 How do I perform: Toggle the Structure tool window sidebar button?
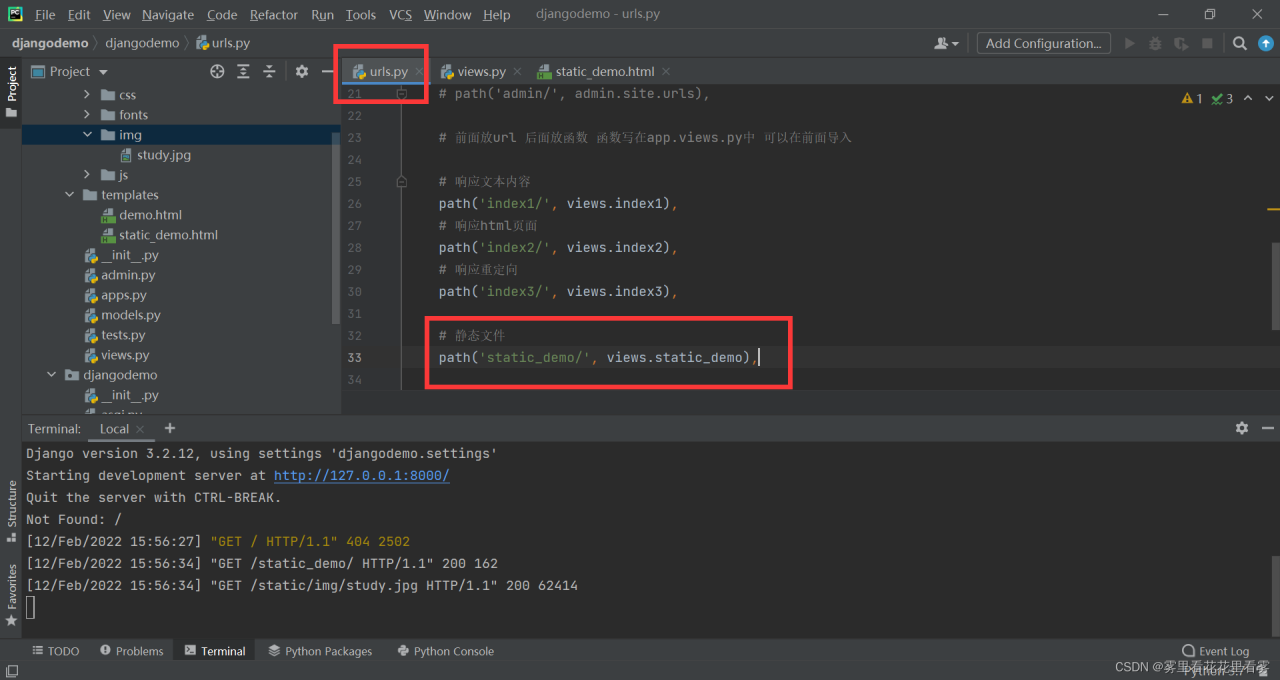click(x=12, y=510)
